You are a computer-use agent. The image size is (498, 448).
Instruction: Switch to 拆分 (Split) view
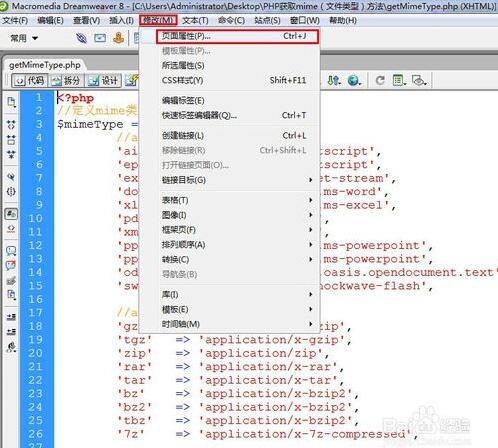(x=67, y=80)
